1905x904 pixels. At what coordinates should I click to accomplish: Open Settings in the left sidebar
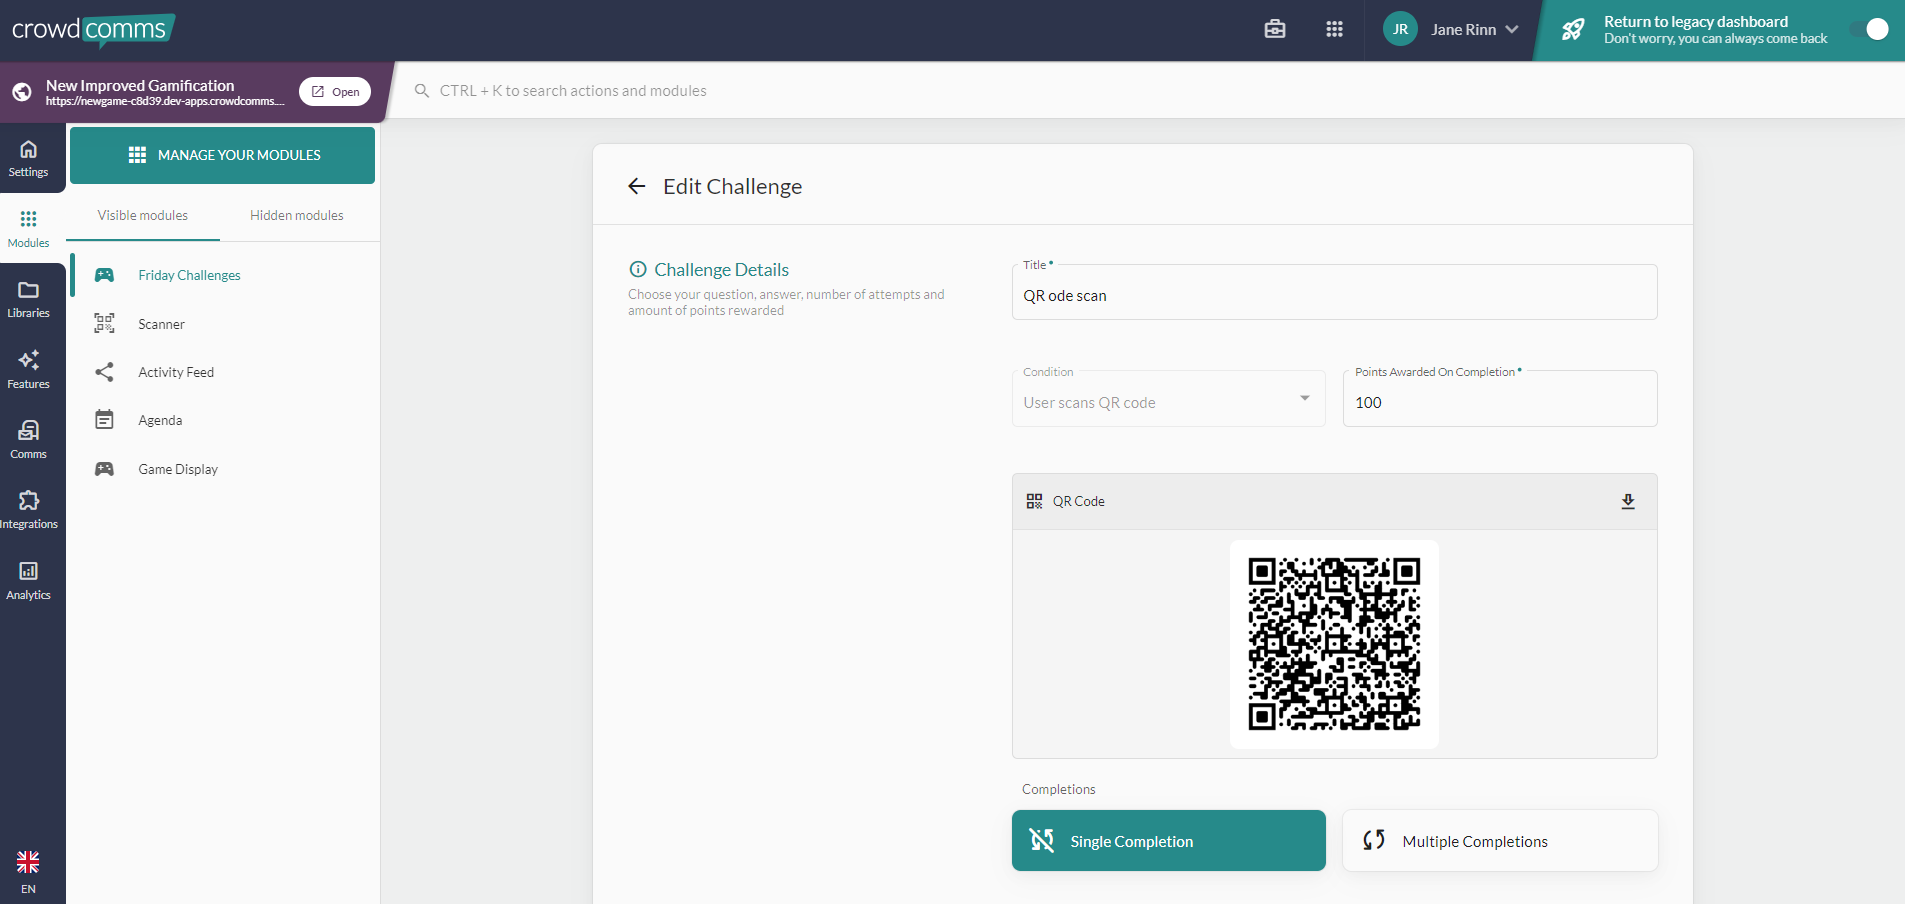pos(28,158)
